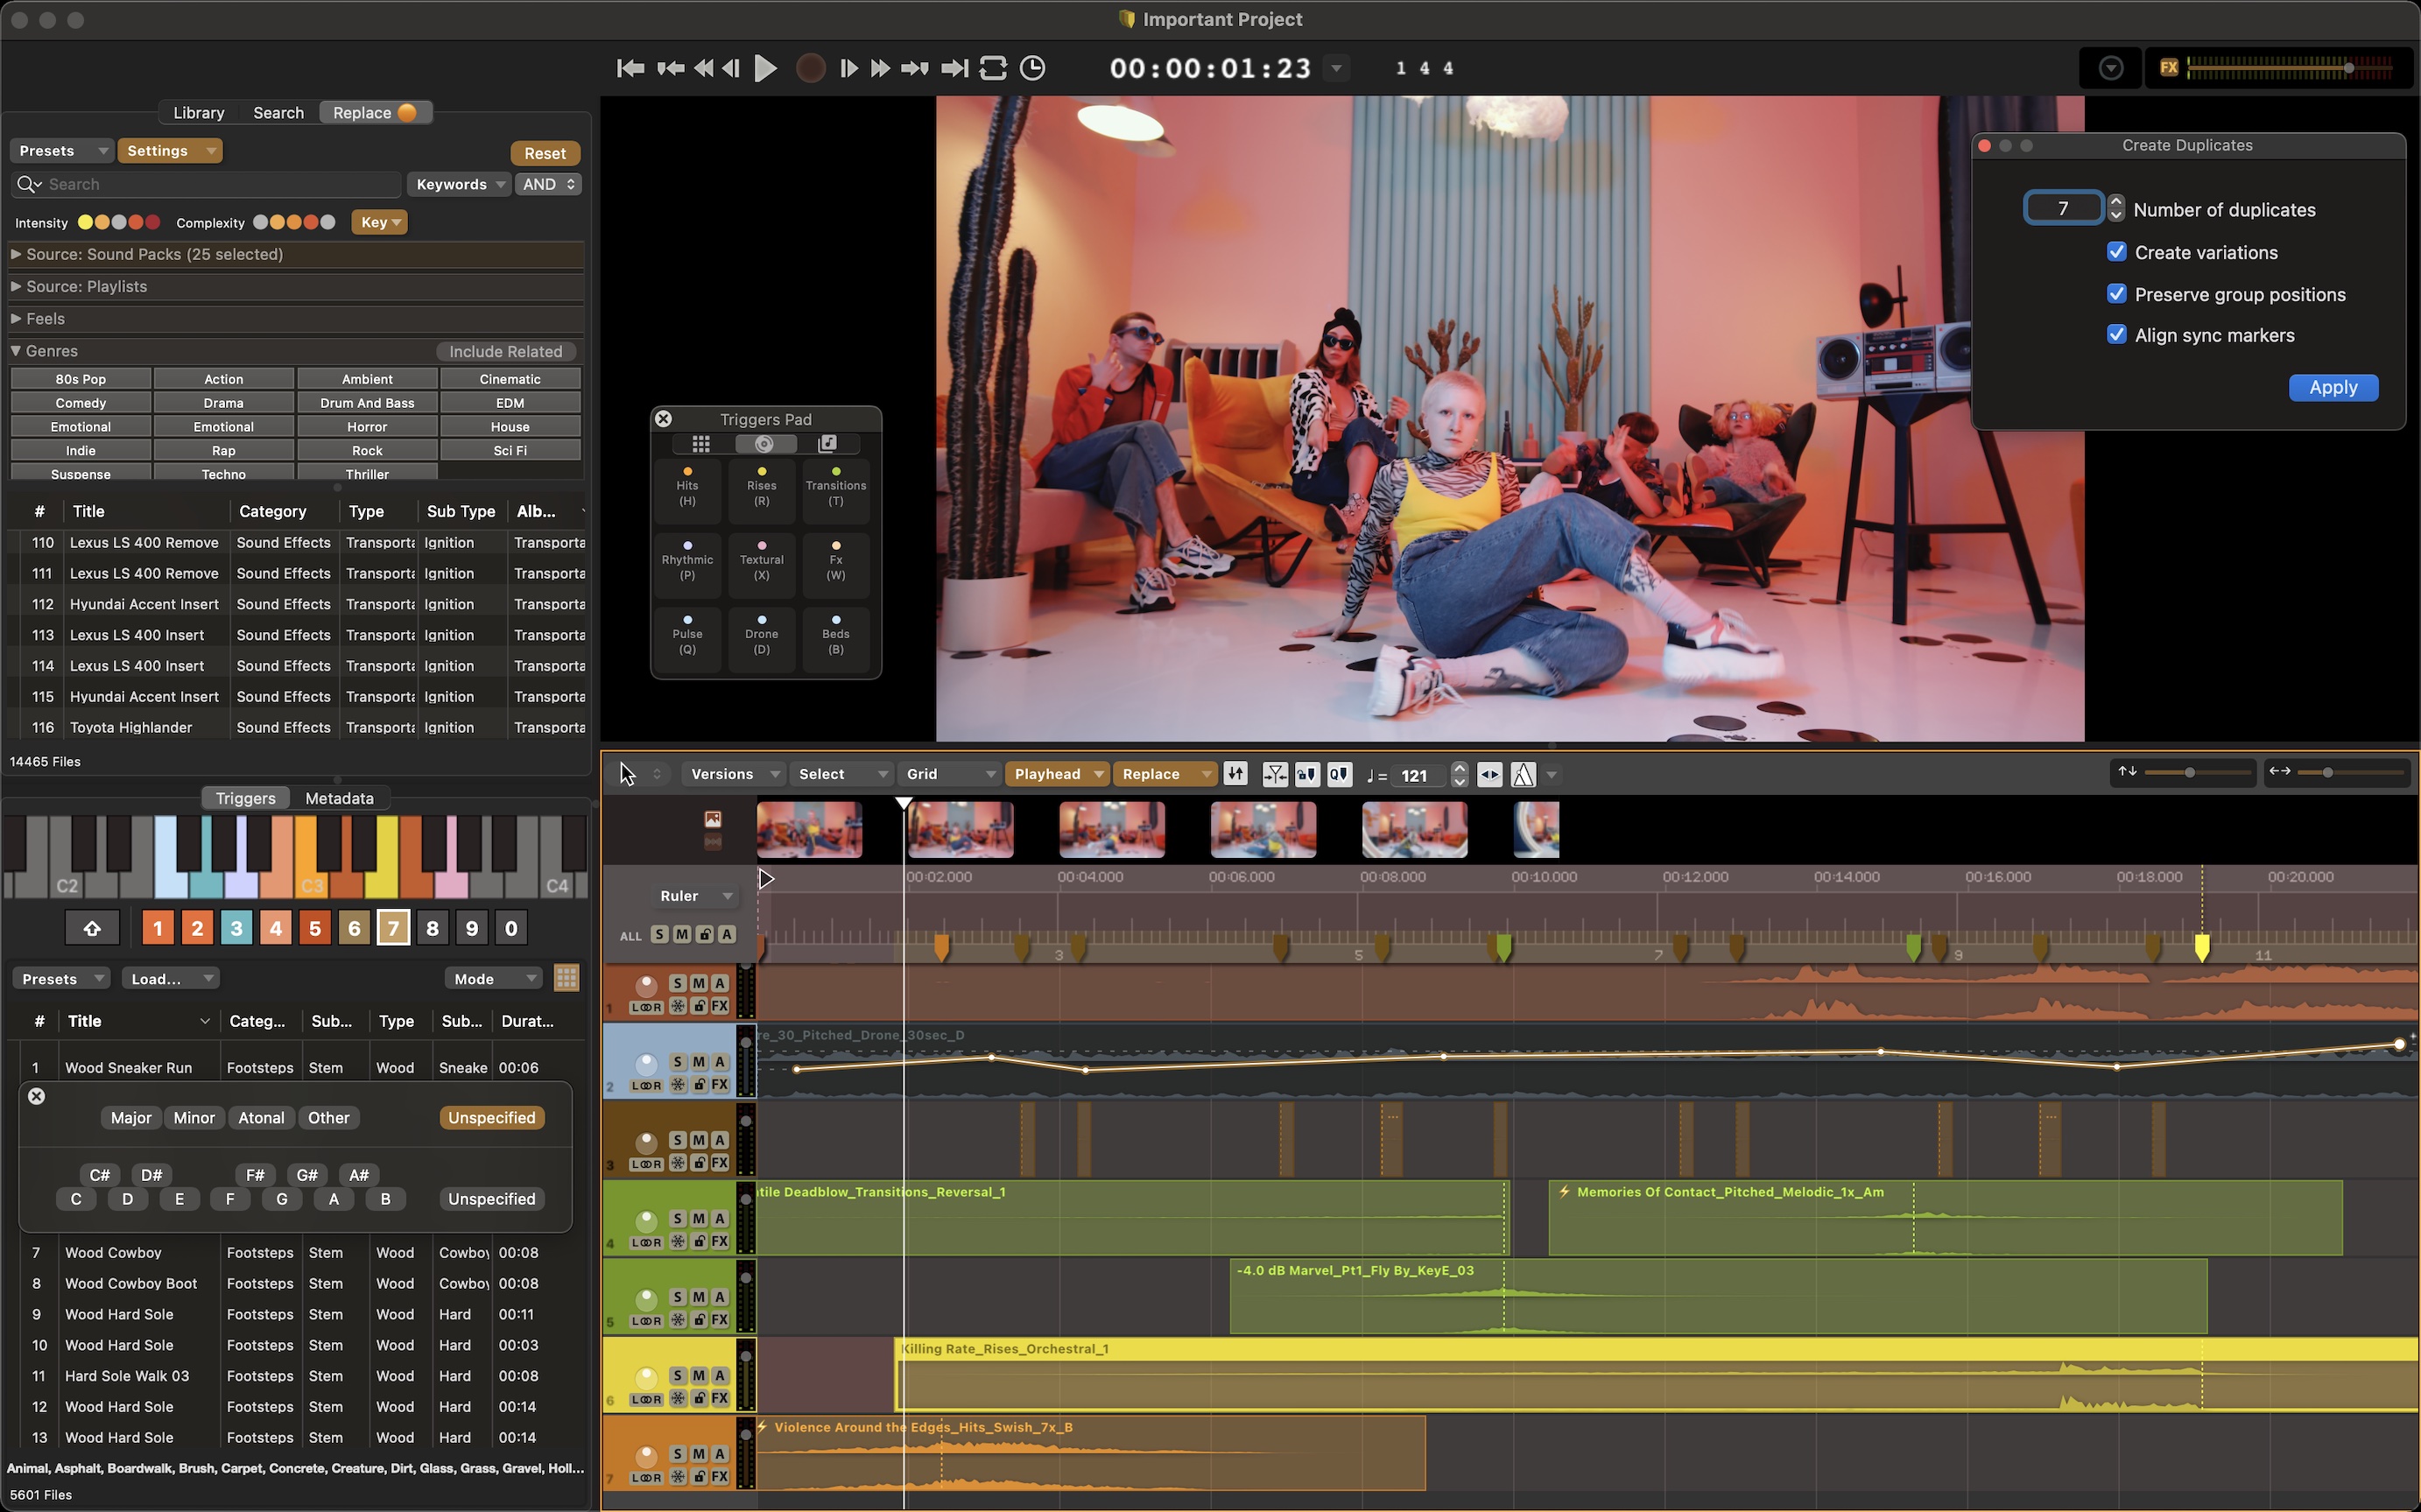2421x1512 pixels.
Task: Click the loop playback icon in transport
Action: [992, 68]
